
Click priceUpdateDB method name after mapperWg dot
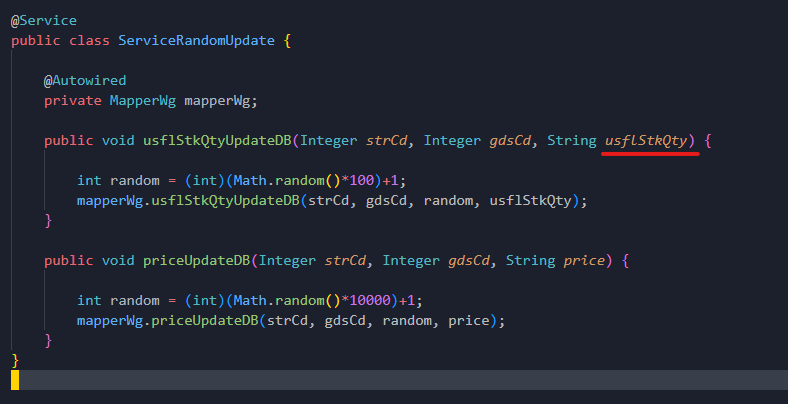point(205,321)
